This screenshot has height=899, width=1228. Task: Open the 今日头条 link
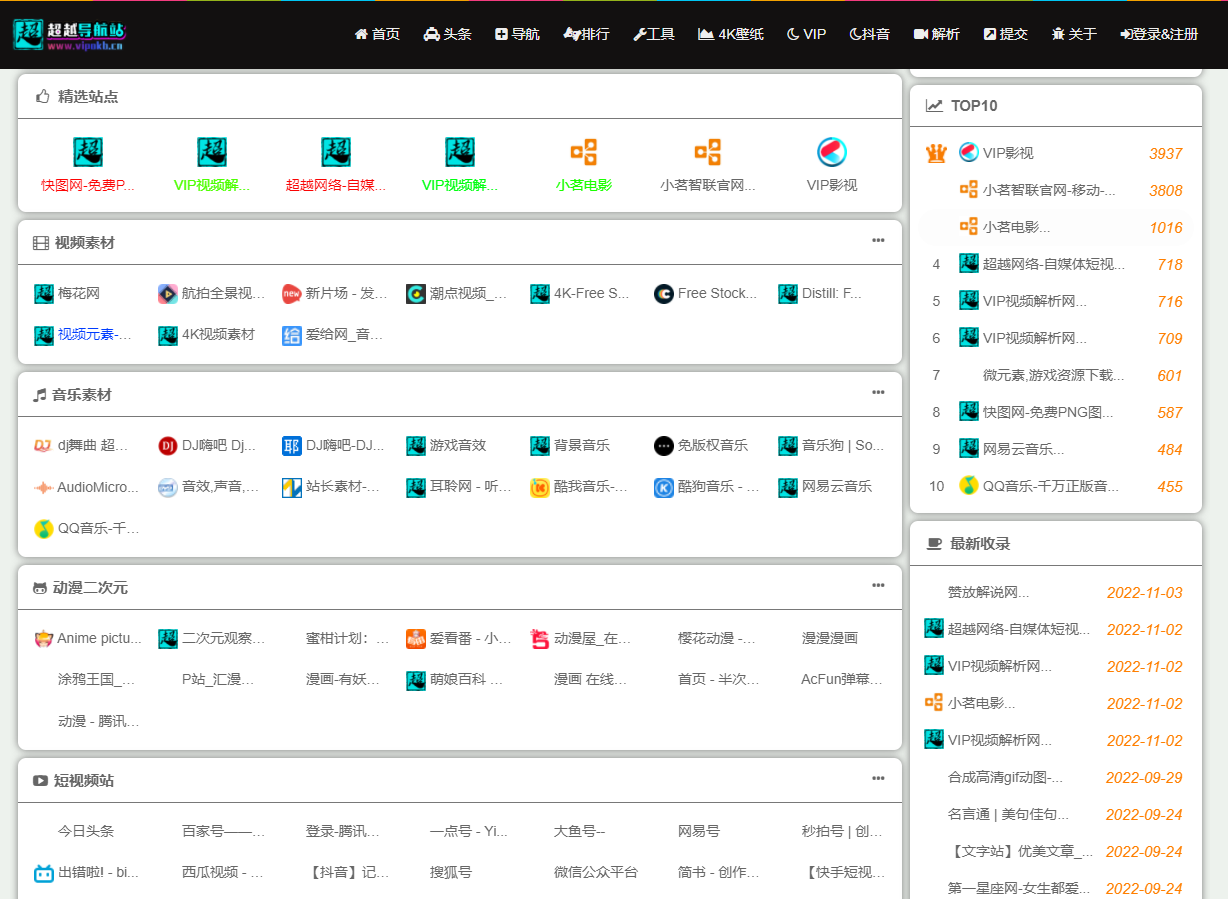tap(86, 832)
